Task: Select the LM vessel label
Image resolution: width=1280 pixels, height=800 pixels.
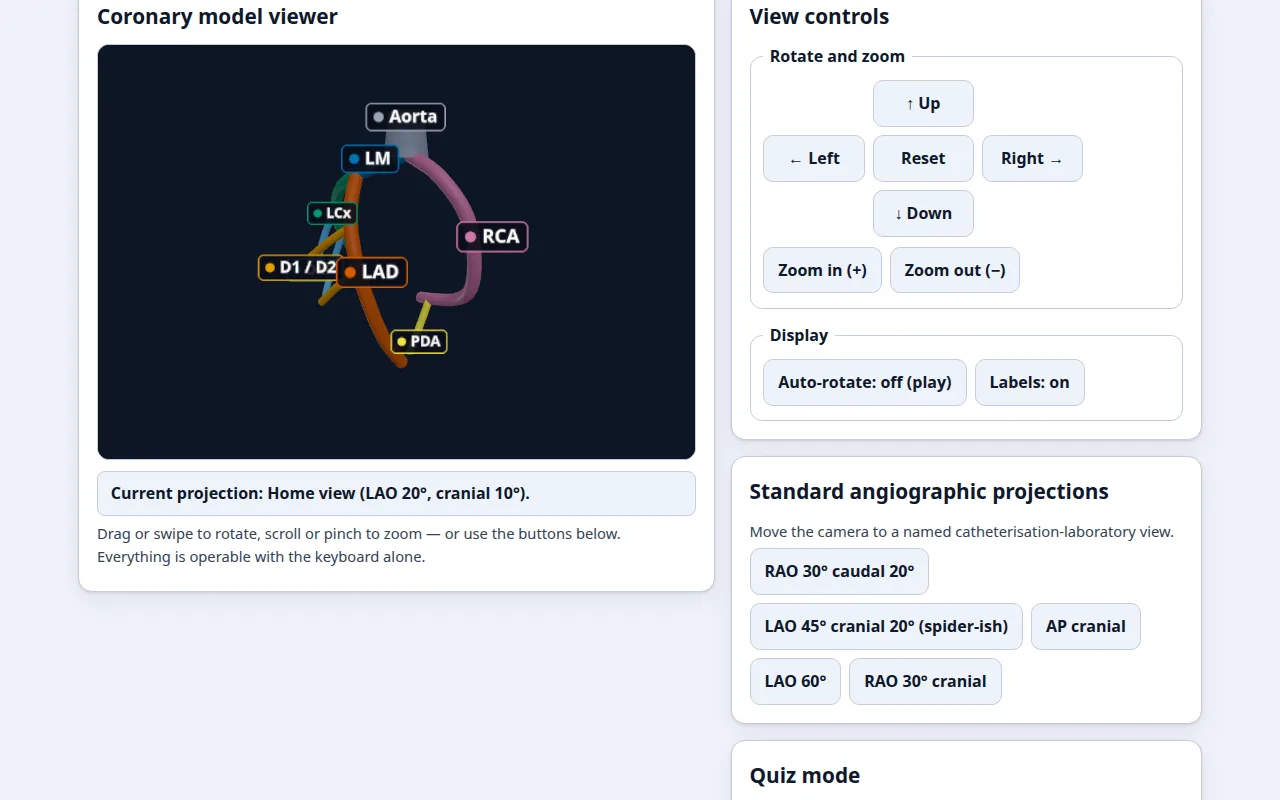Action: point(370,158)
